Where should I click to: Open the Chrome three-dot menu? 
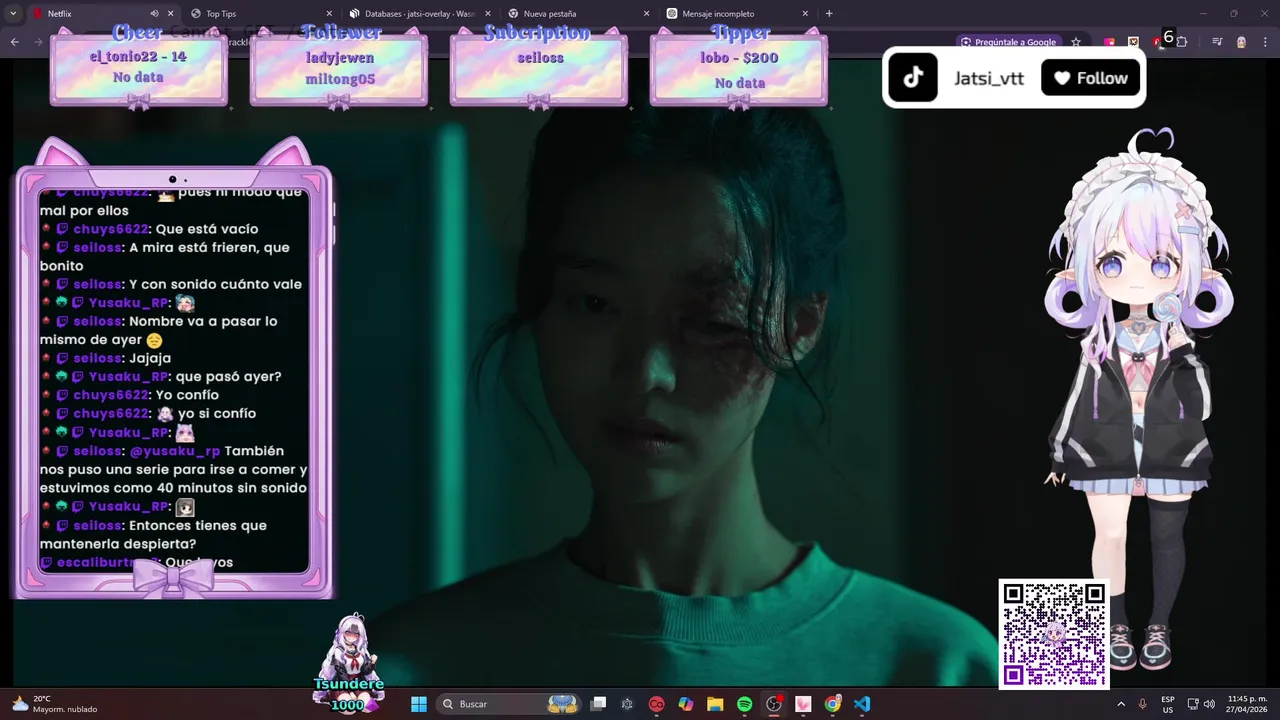[x=1265, y=42]
